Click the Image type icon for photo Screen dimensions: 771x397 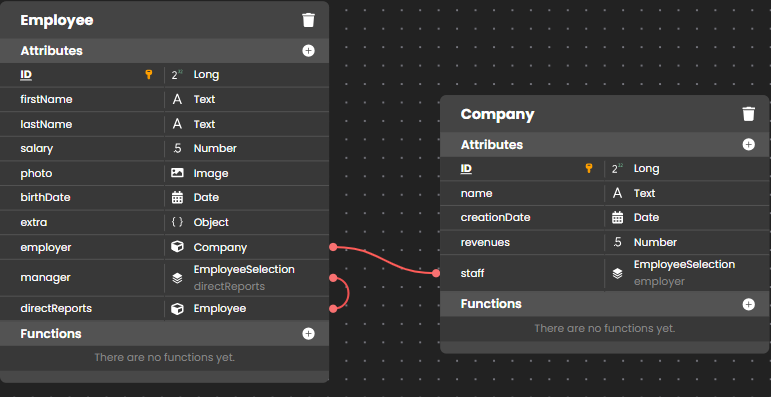click(x=177, y=173)
